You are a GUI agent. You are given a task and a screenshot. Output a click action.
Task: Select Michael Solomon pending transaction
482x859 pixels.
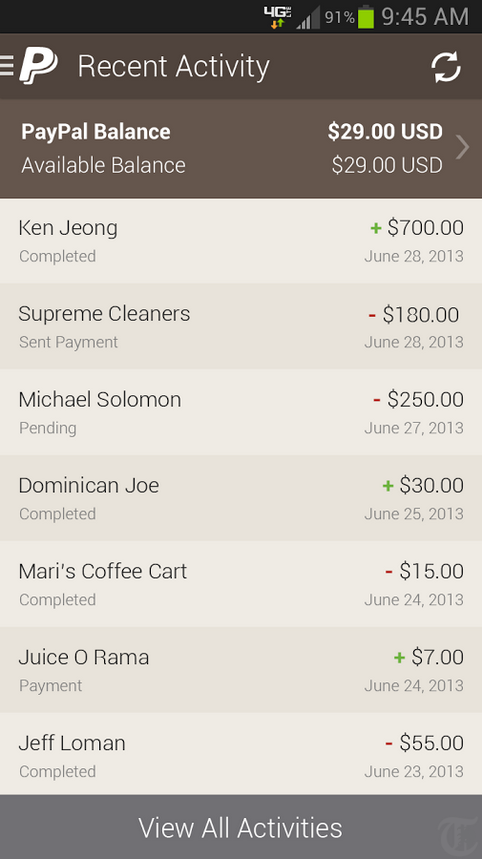[x=241, y=413]
